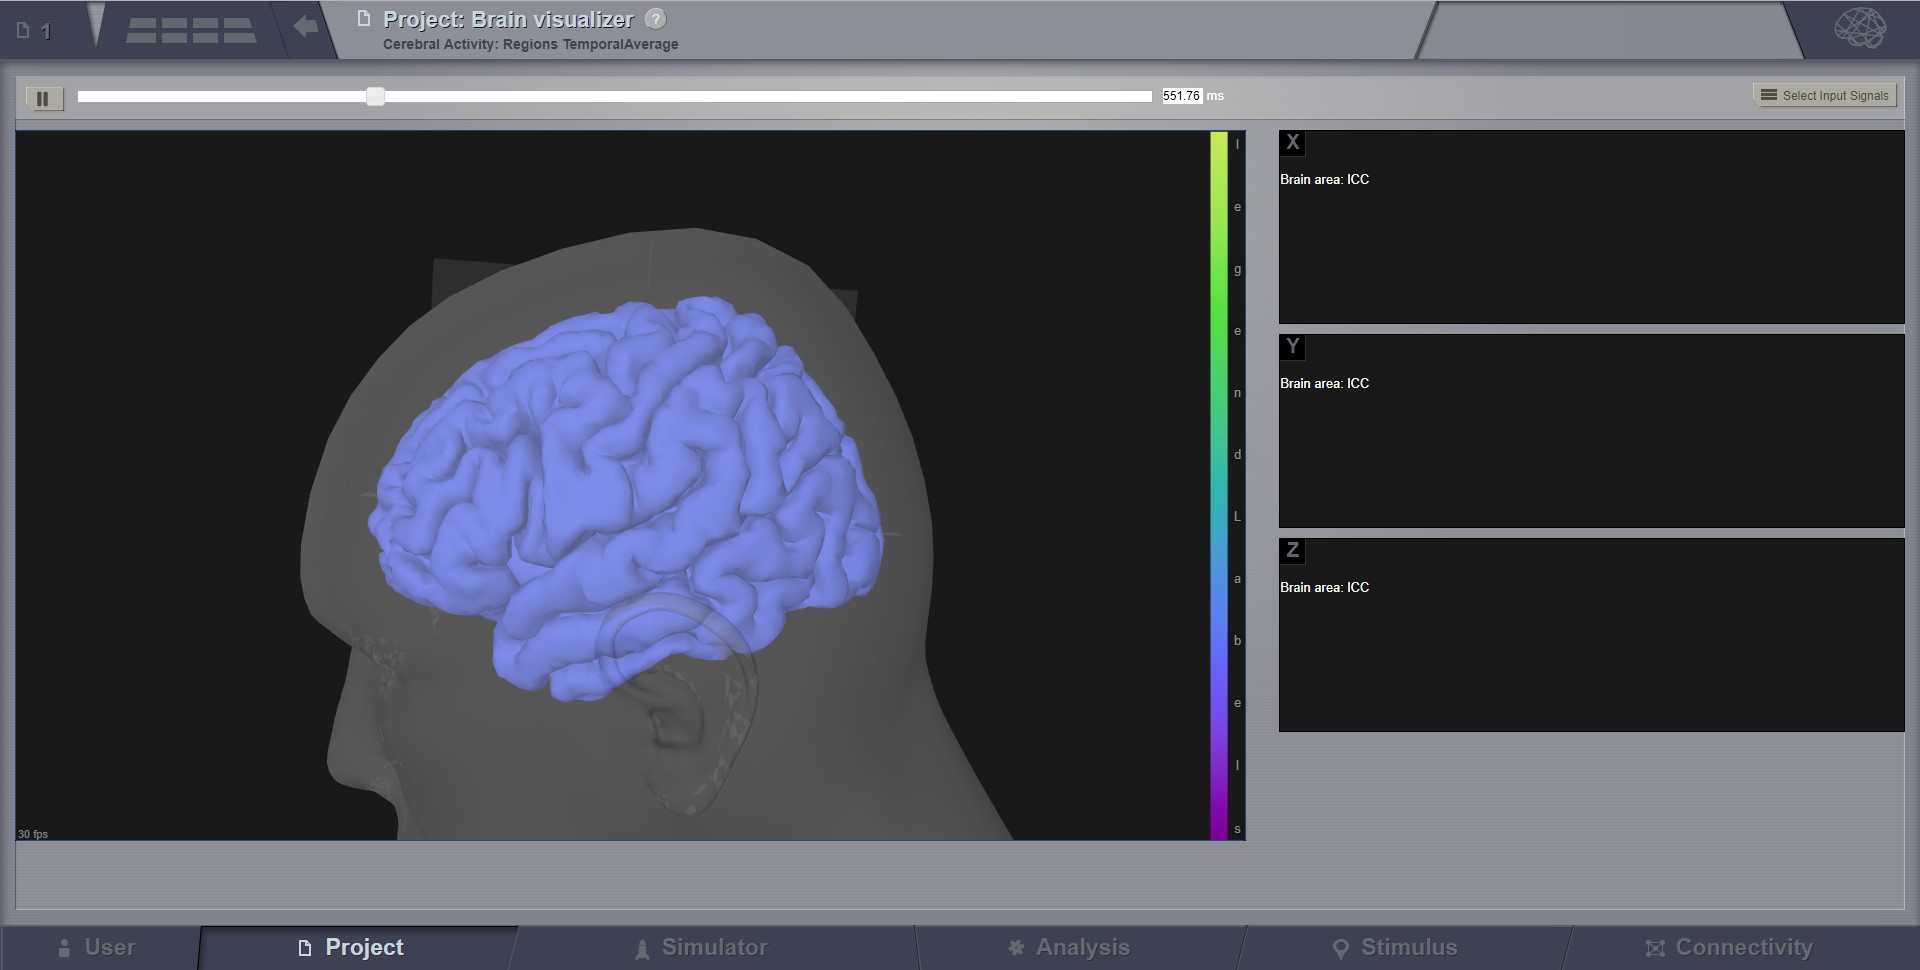Open the four-column layout grid icon
1920x970 pixels.
pos(190,30)
